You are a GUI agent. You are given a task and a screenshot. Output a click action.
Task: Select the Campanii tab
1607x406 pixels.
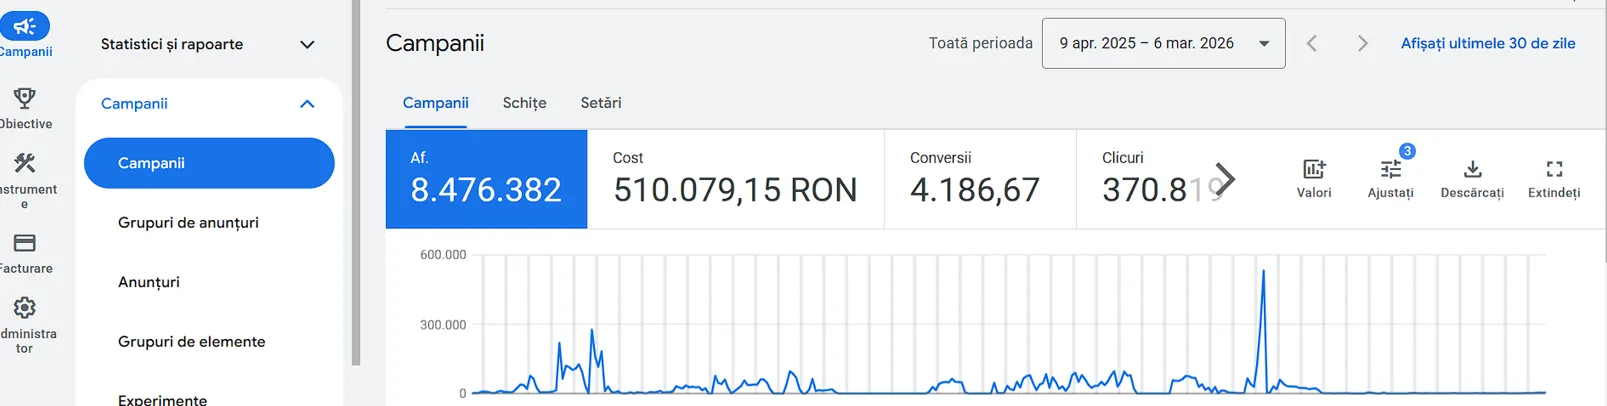tap(435, 103)
